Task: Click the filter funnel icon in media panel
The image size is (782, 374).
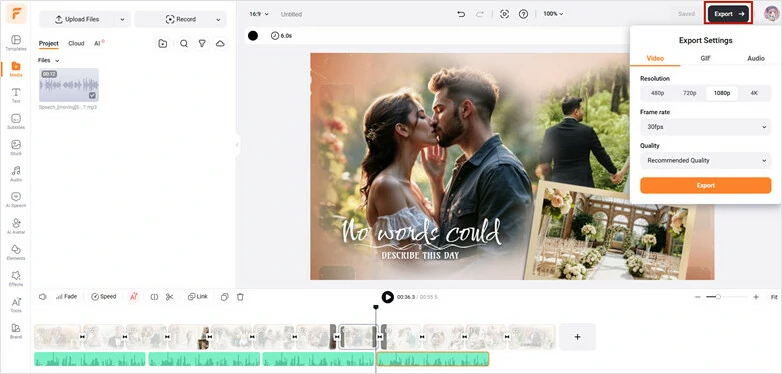Action: pos(202,43)
